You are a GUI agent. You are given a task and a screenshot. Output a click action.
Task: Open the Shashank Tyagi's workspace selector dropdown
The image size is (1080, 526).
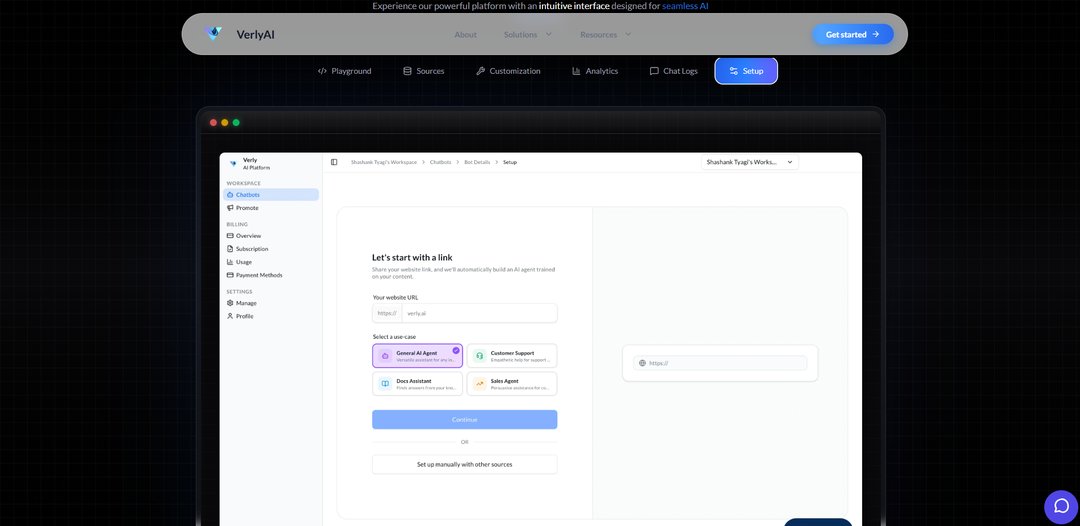pyautogui.click(x=749, y=162)
